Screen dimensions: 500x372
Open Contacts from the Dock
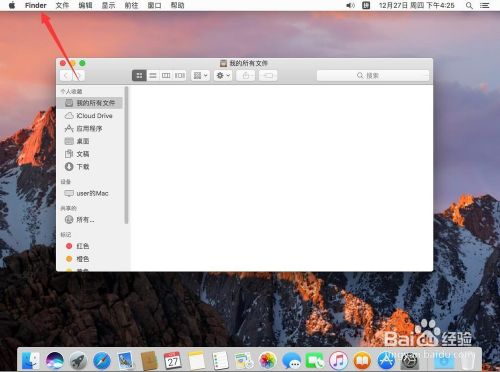coord(149,361)
